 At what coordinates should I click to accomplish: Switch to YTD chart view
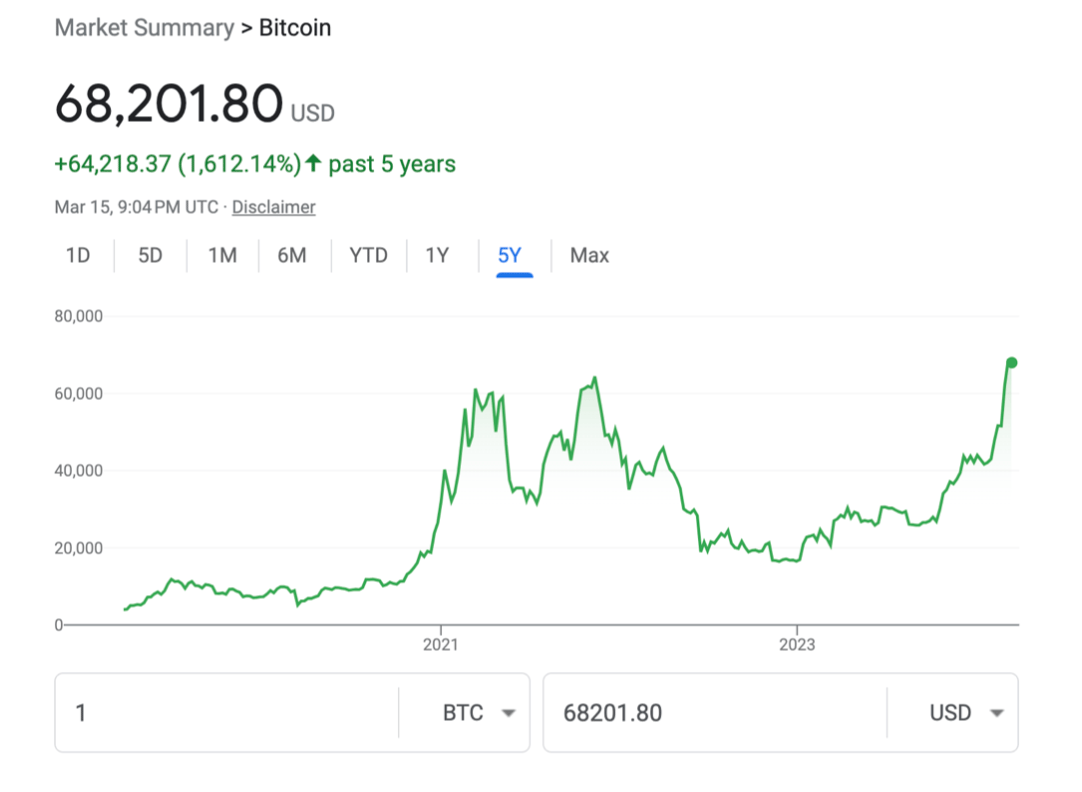click(x=368, y=256)
